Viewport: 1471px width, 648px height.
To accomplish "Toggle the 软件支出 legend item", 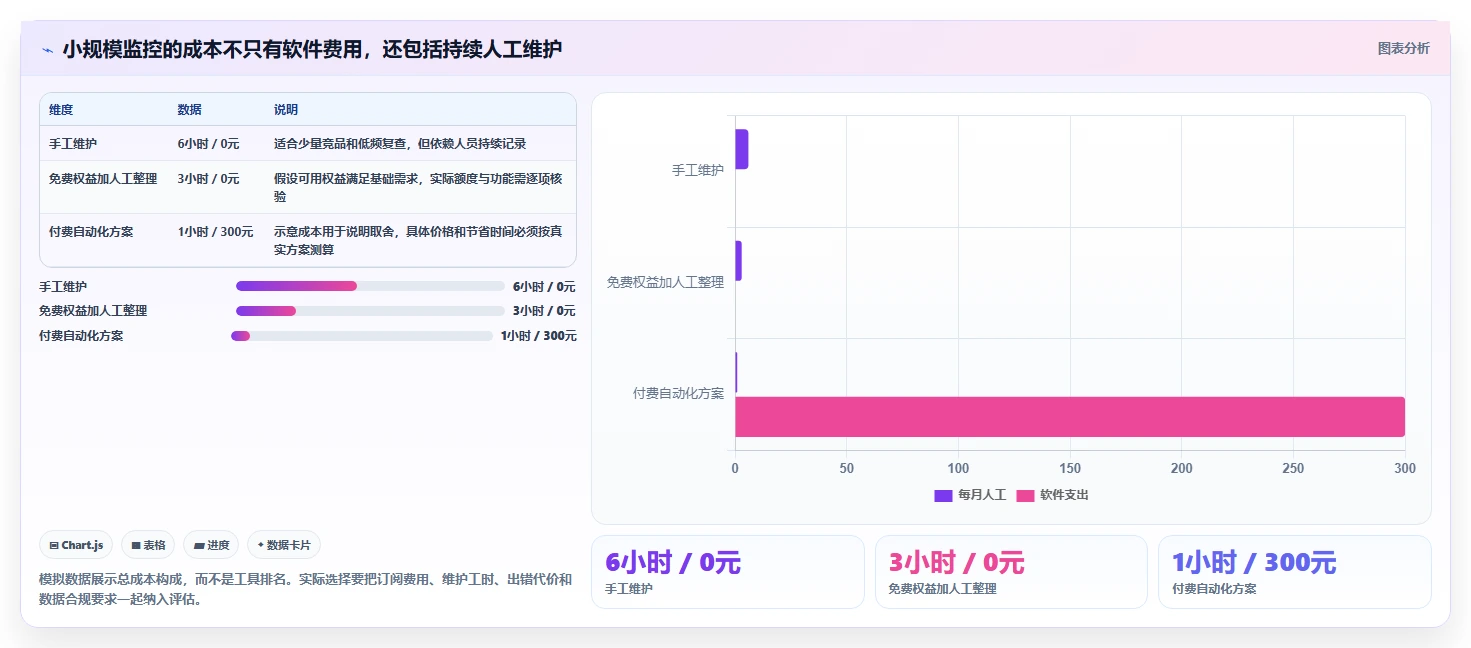I will tap(1052, 495).
